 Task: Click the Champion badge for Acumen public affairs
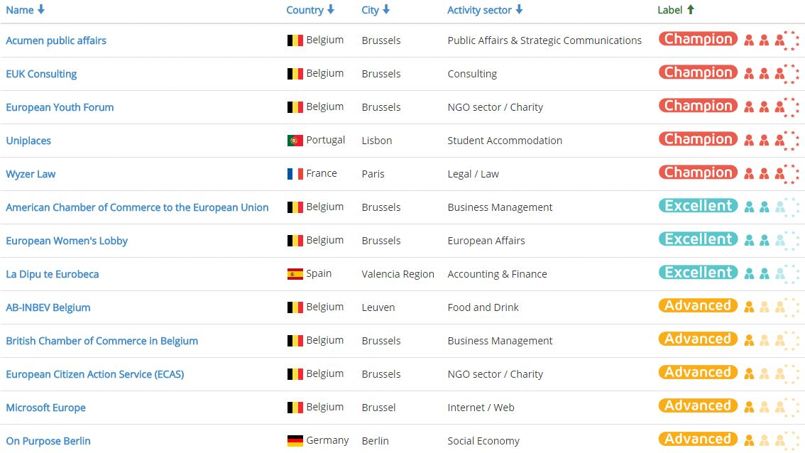698,39
